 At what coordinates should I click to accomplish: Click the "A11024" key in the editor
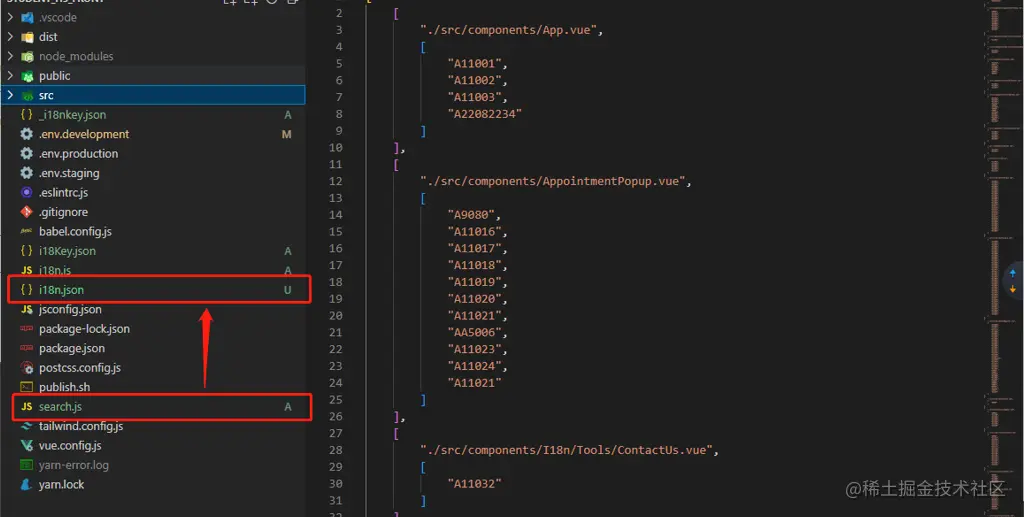tap(474, 366)
